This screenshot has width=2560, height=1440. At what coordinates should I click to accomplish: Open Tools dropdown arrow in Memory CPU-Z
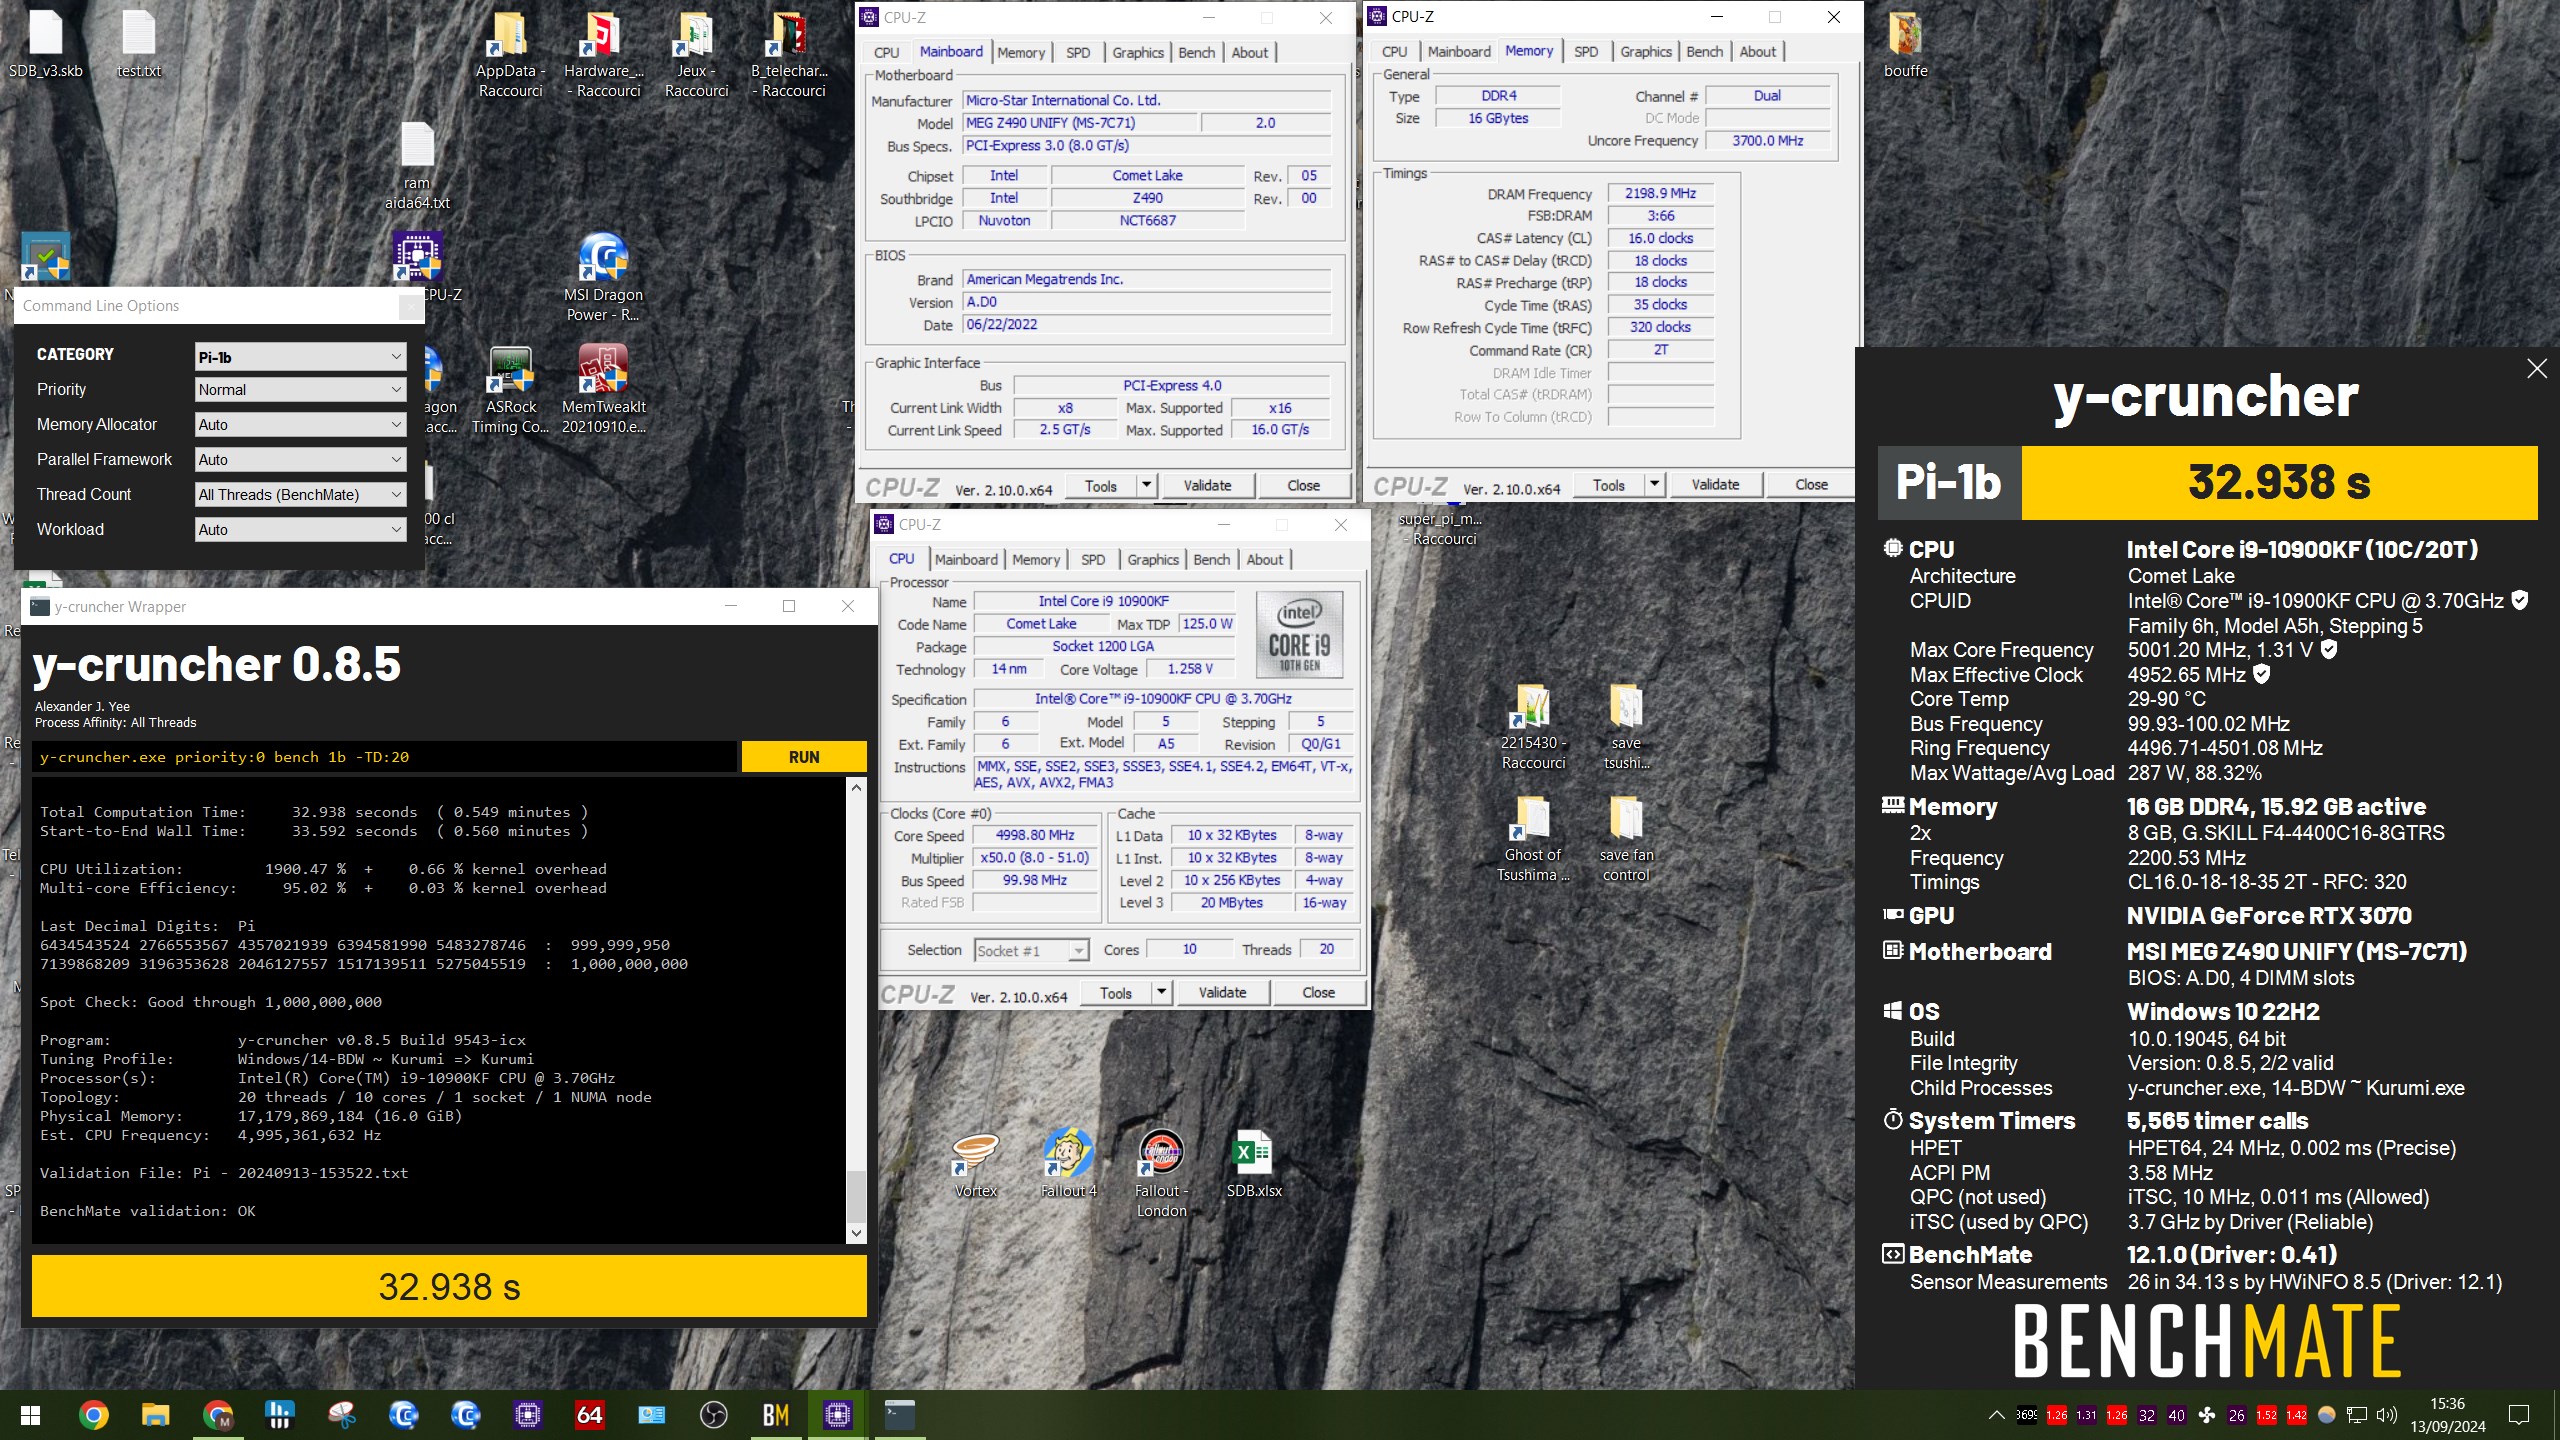point(1655,484)
